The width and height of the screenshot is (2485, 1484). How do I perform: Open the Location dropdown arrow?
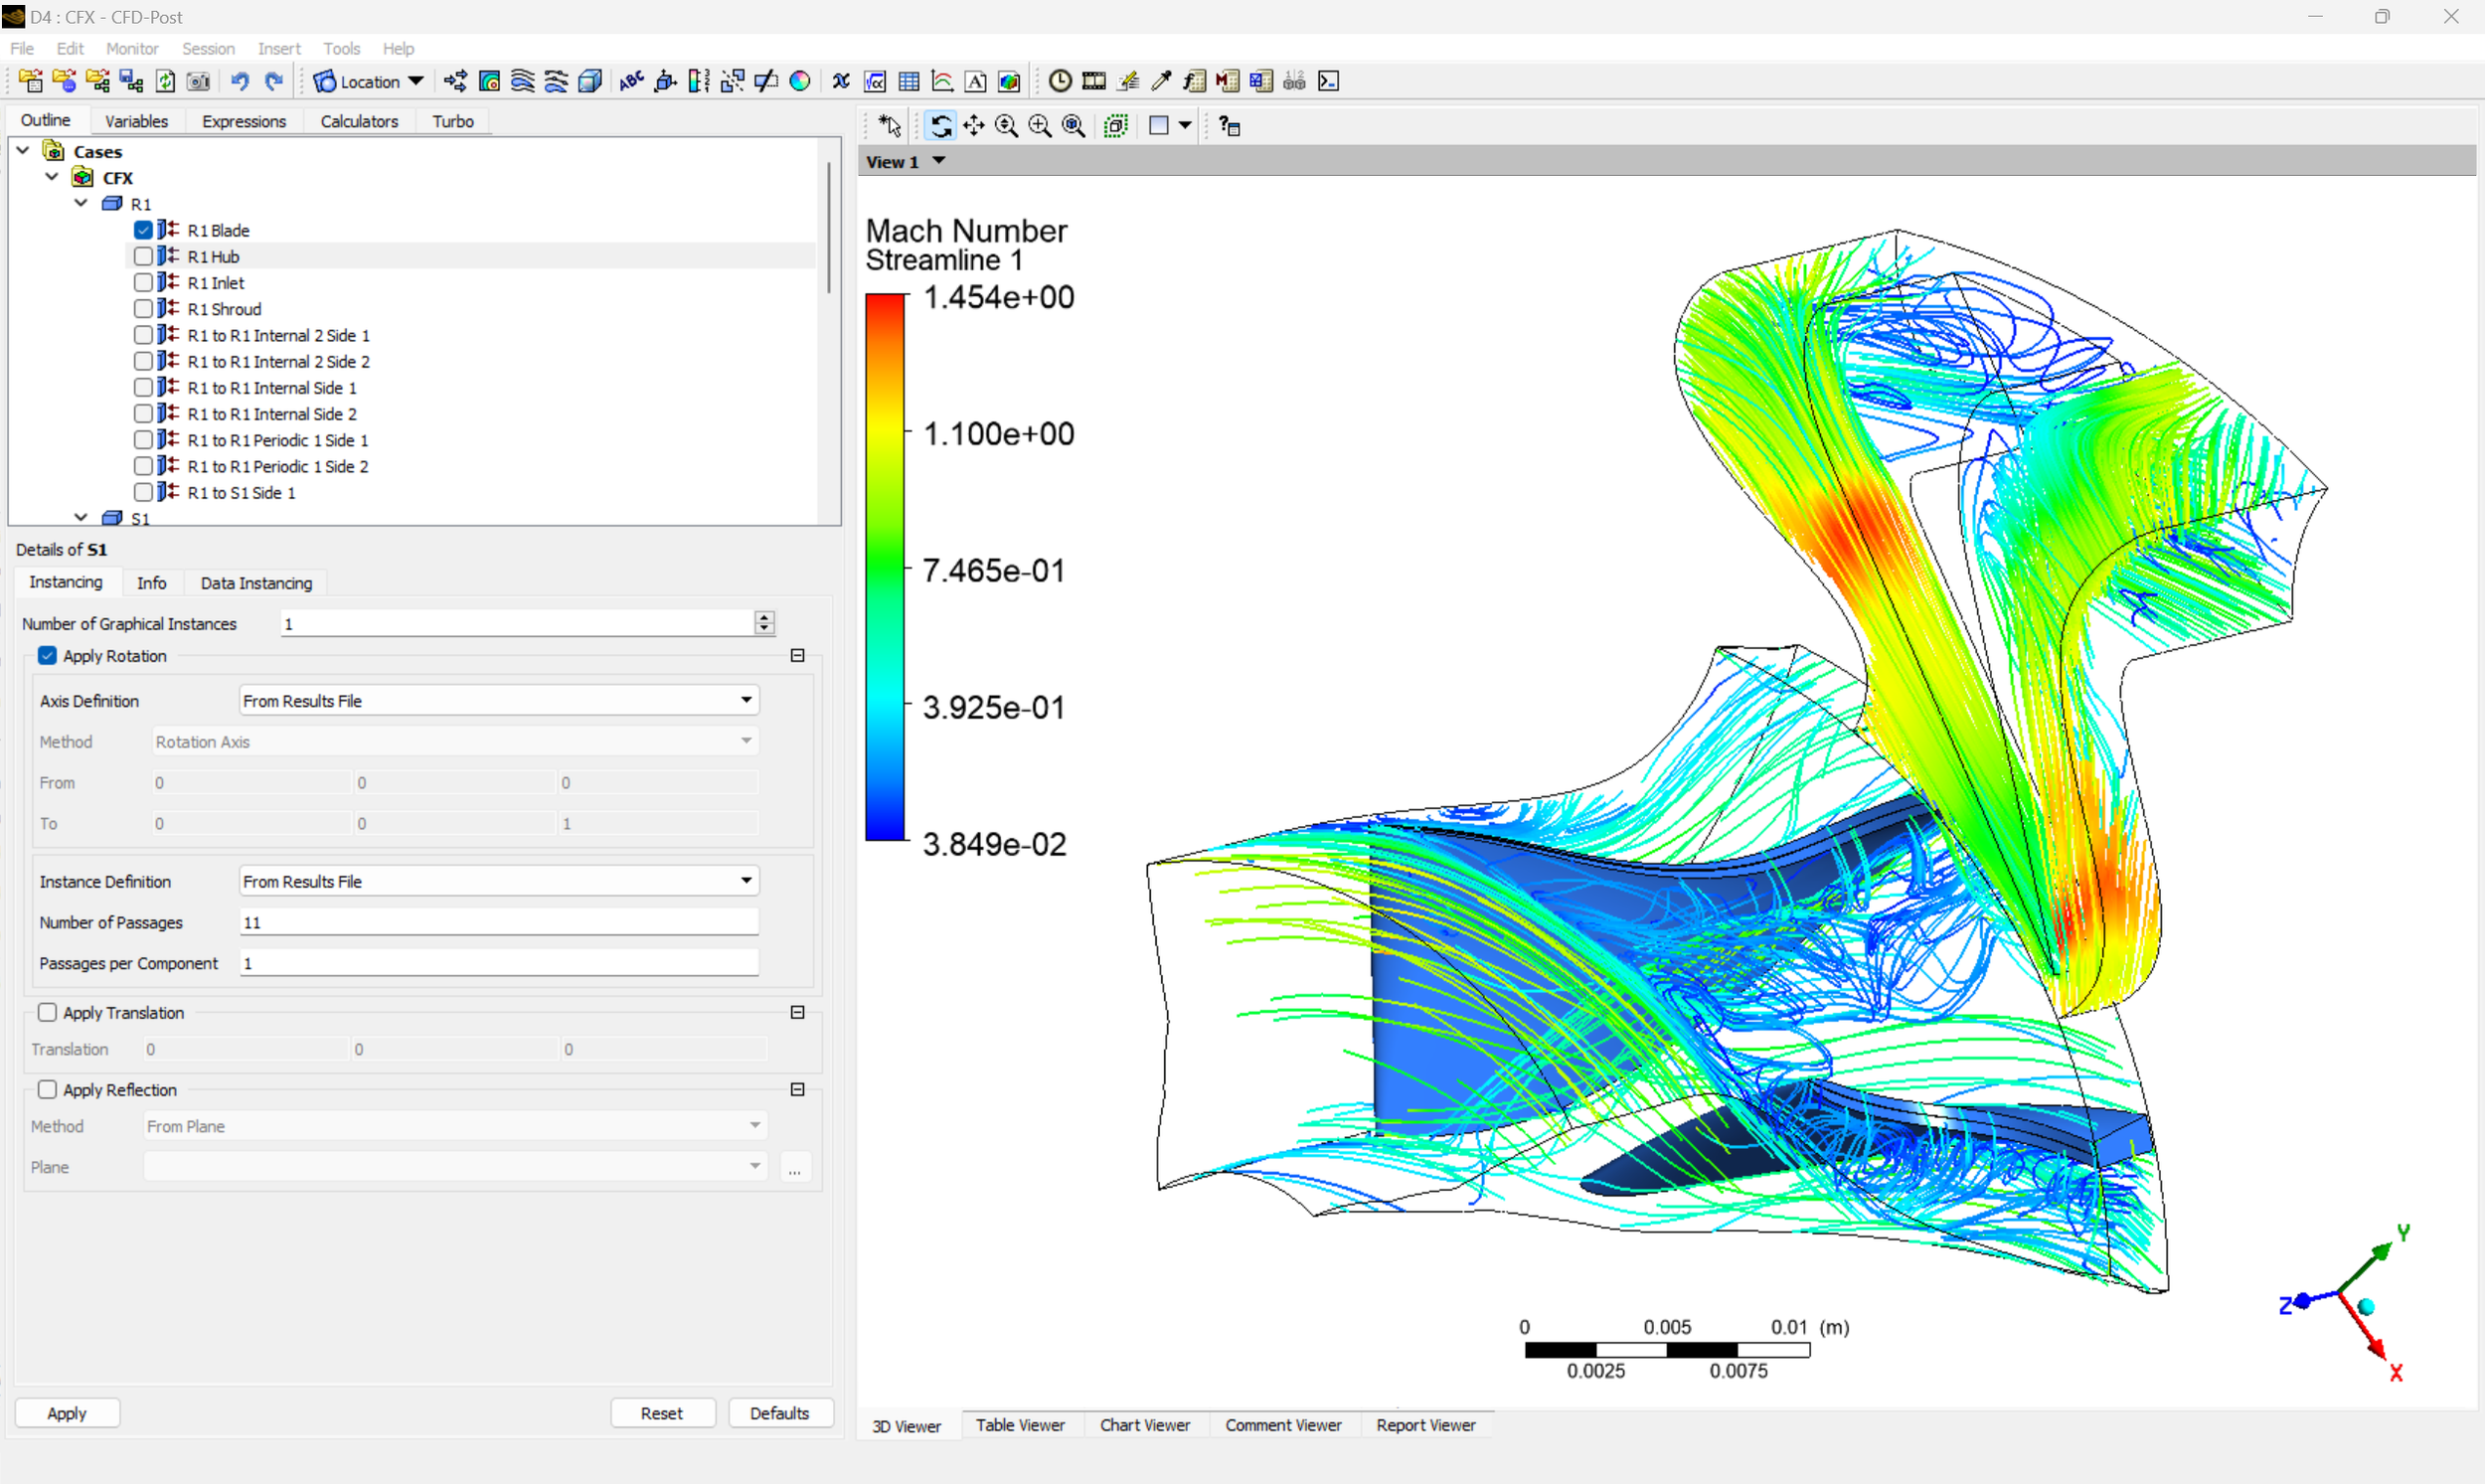416,82
